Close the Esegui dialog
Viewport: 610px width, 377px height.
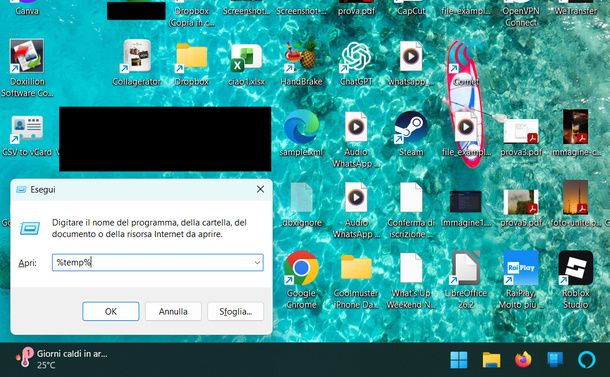coord(260,189)
